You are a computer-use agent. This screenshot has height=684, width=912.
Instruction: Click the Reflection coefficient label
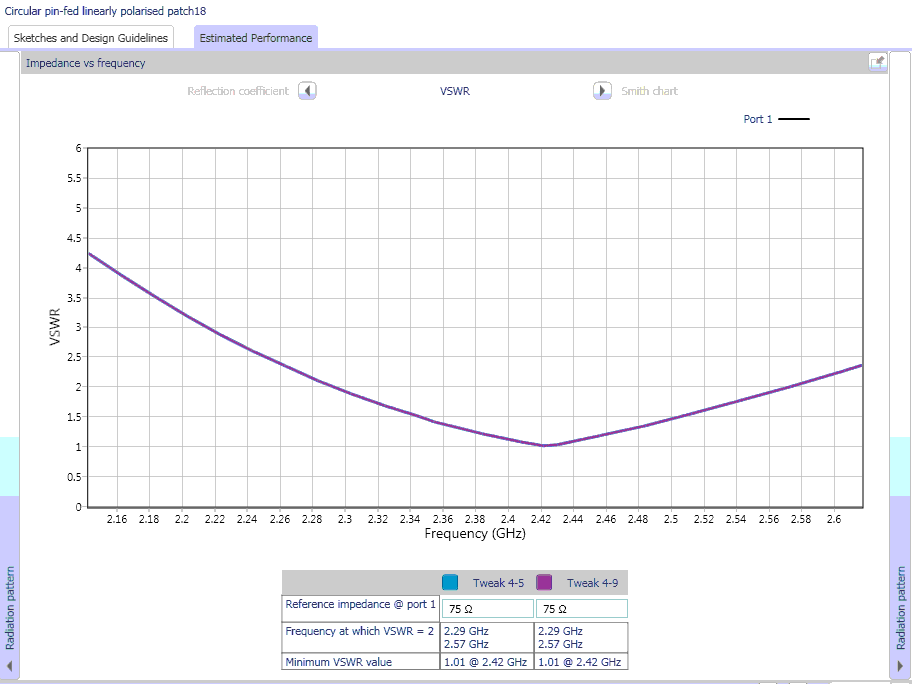point(238,91)
